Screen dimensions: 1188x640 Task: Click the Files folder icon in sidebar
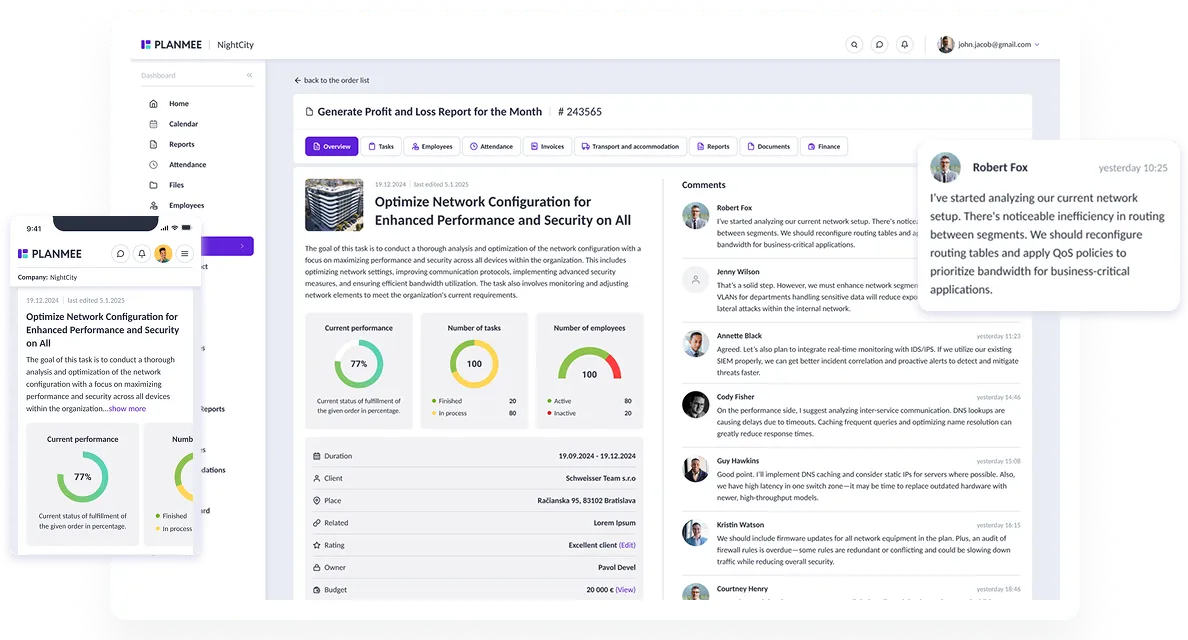point(153,186)
